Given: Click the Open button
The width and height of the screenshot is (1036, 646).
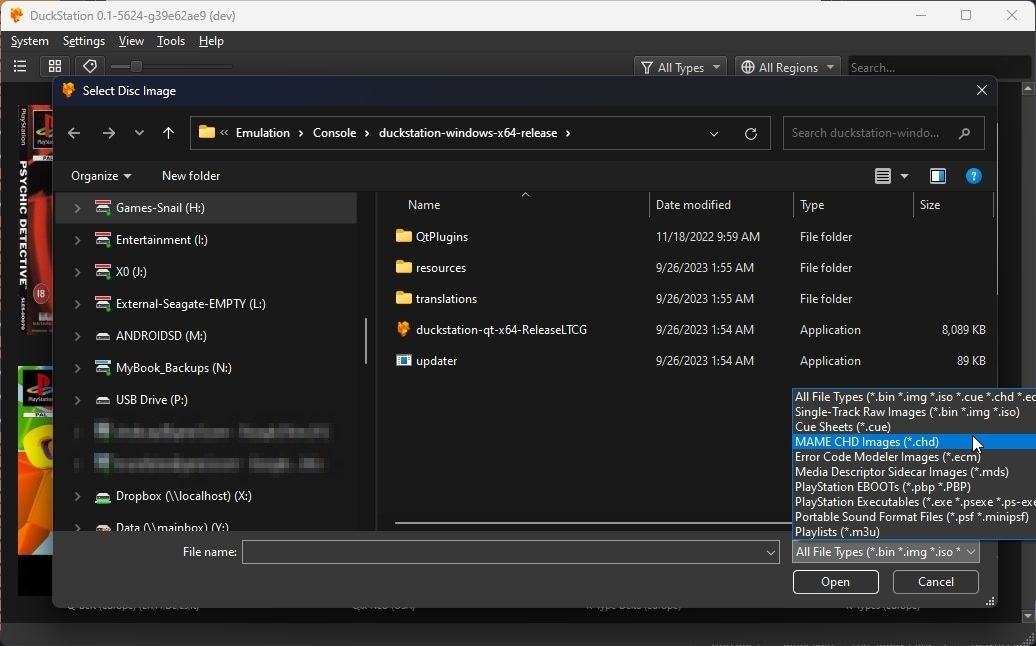Looking at the screenshot, I should [835, 582].
